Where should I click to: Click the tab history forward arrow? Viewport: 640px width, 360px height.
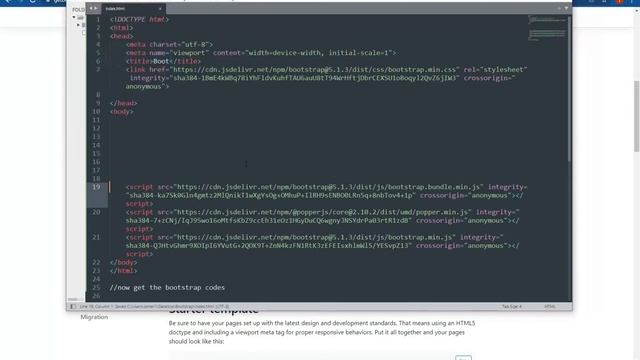click(x=96, y=8)
